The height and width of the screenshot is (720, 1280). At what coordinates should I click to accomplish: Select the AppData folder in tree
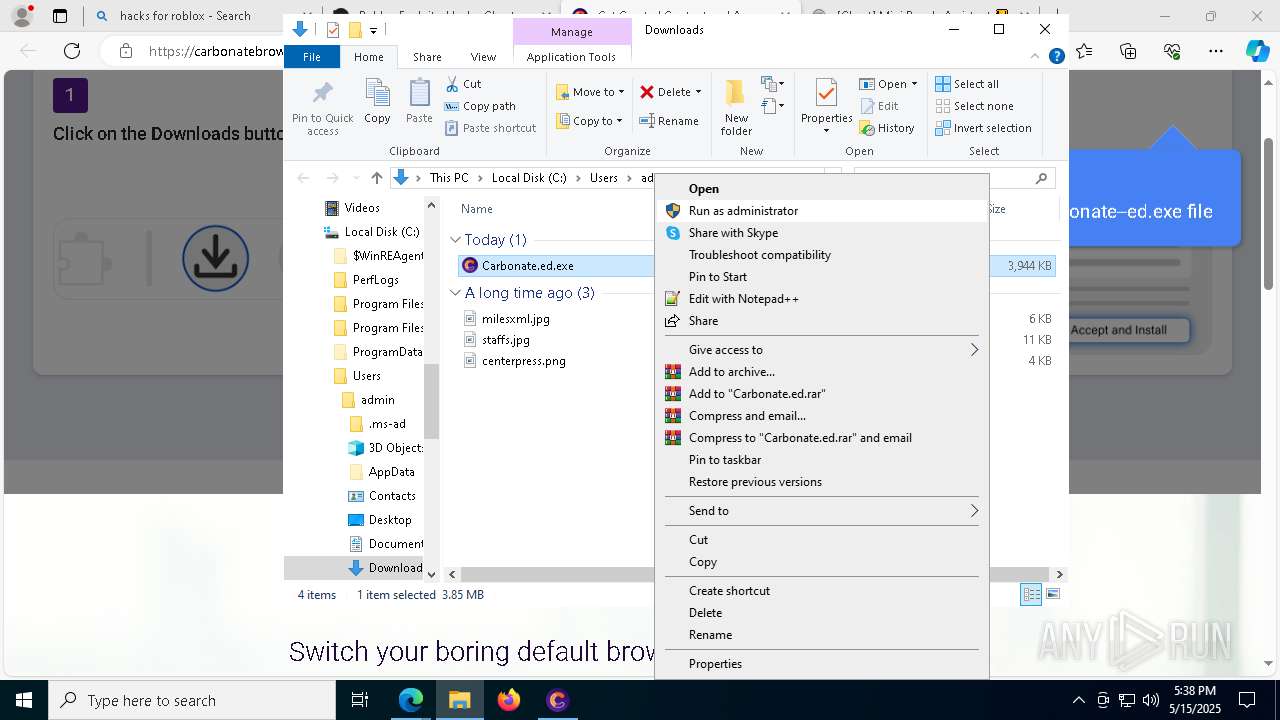(x=391, y=472)
